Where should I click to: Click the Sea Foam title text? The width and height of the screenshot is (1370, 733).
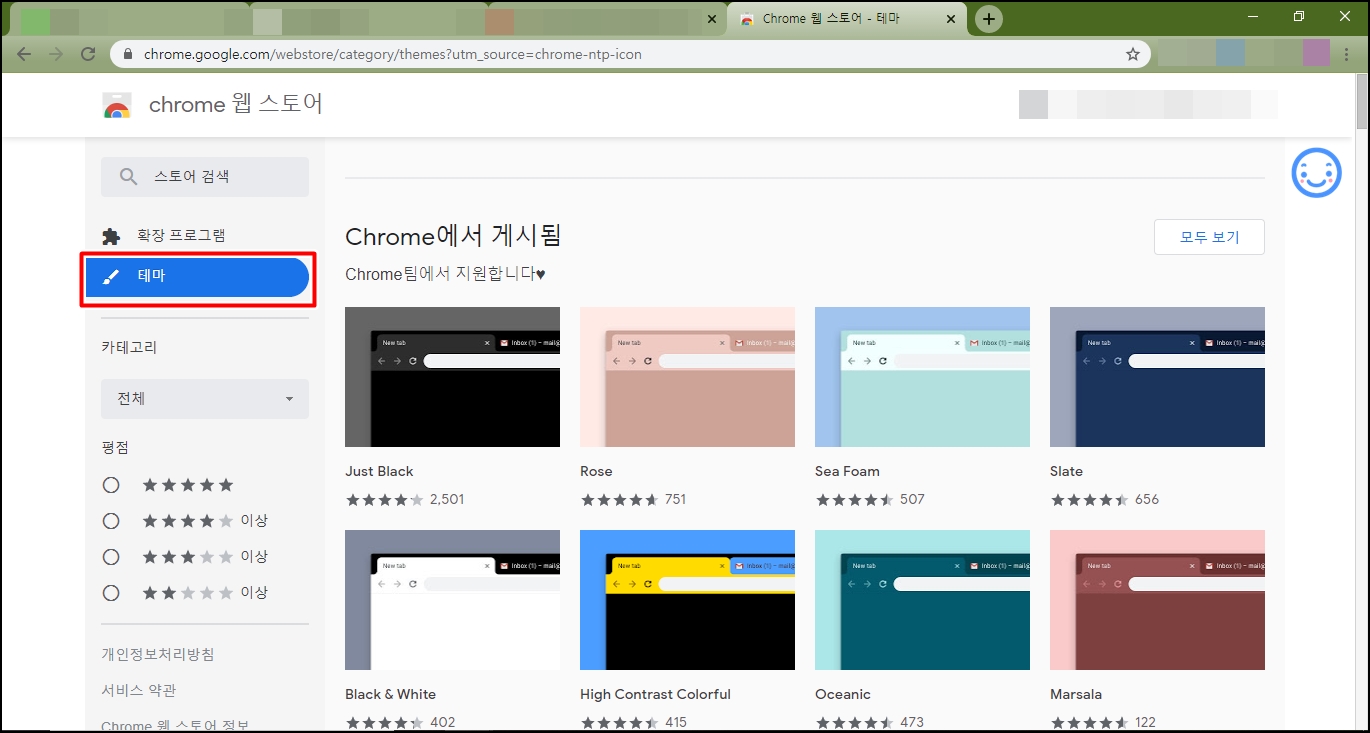tap(847, 471)
